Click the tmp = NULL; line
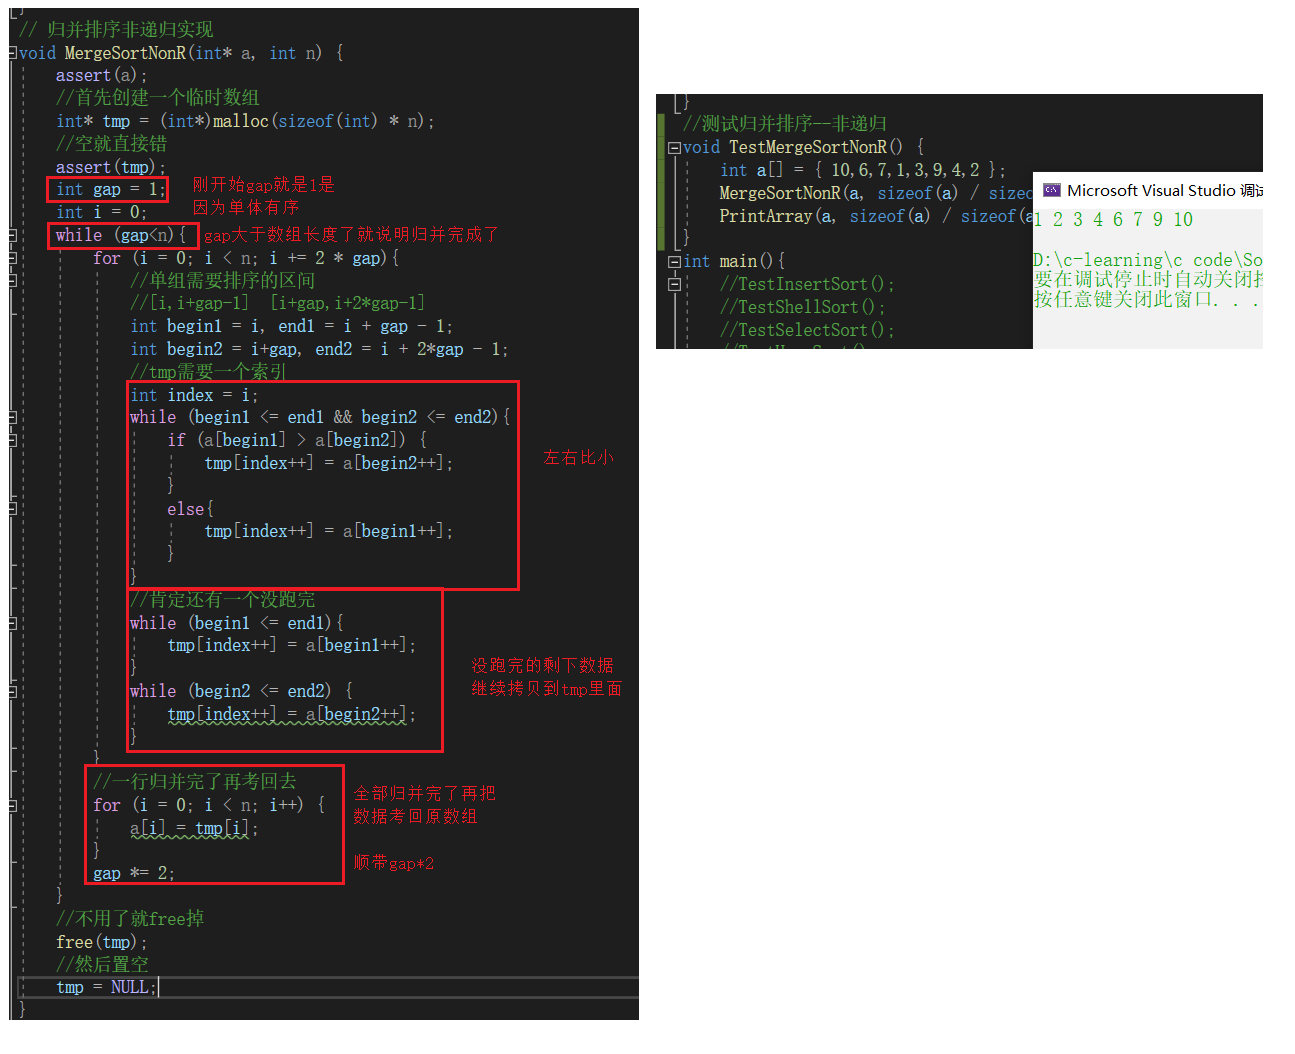Image resolution: width=1295 pixels, height=1054 pixels. [106, 987]
